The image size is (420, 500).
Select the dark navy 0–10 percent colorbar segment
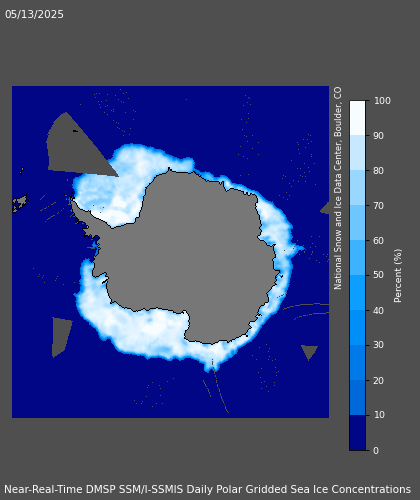(358, 433)
